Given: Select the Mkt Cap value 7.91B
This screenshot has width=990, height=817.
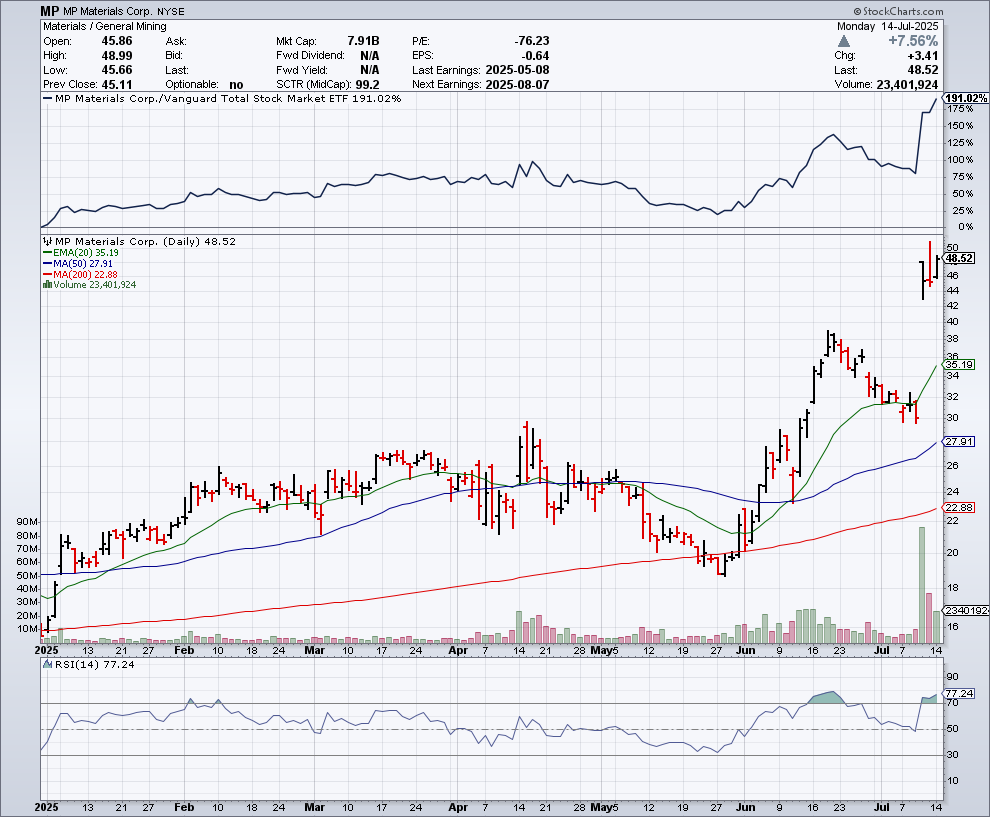Looking at the screenshot, I should click(363, 41).
